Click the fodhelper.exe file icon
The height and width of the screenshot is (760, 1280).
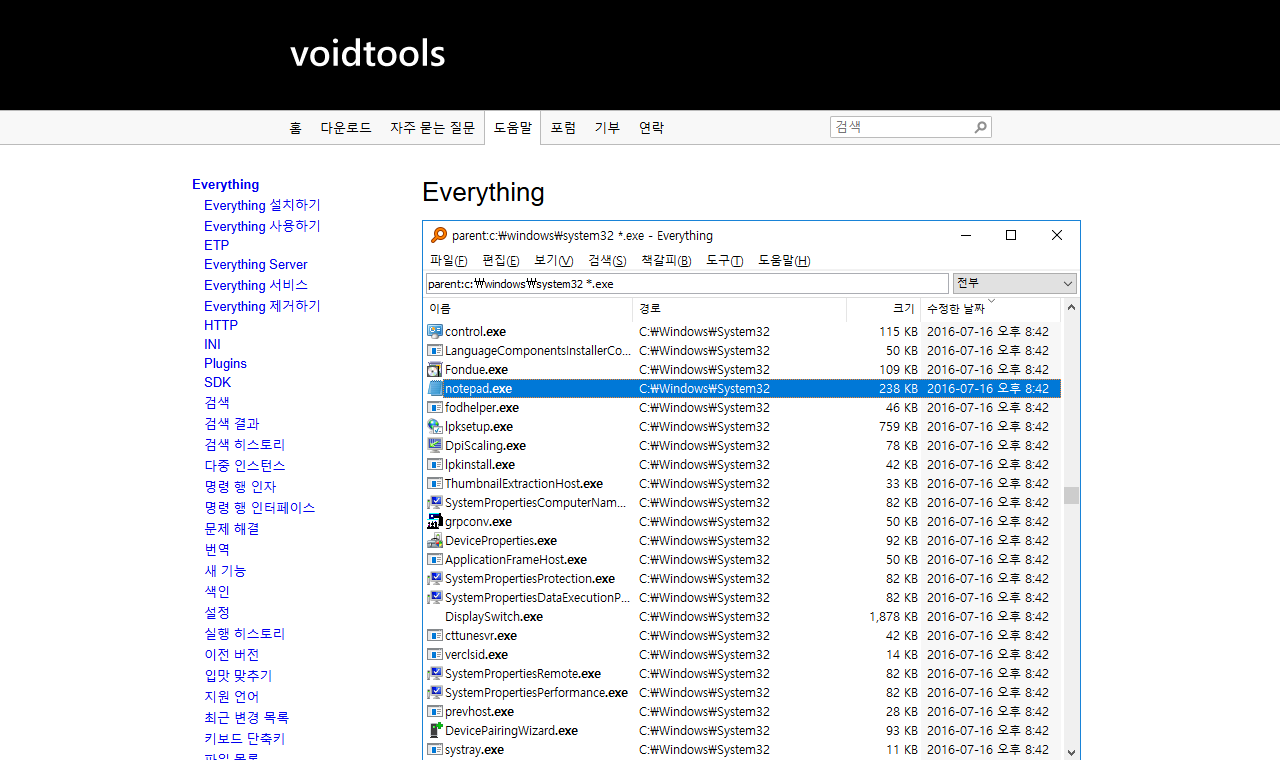(x=435, y=407)
